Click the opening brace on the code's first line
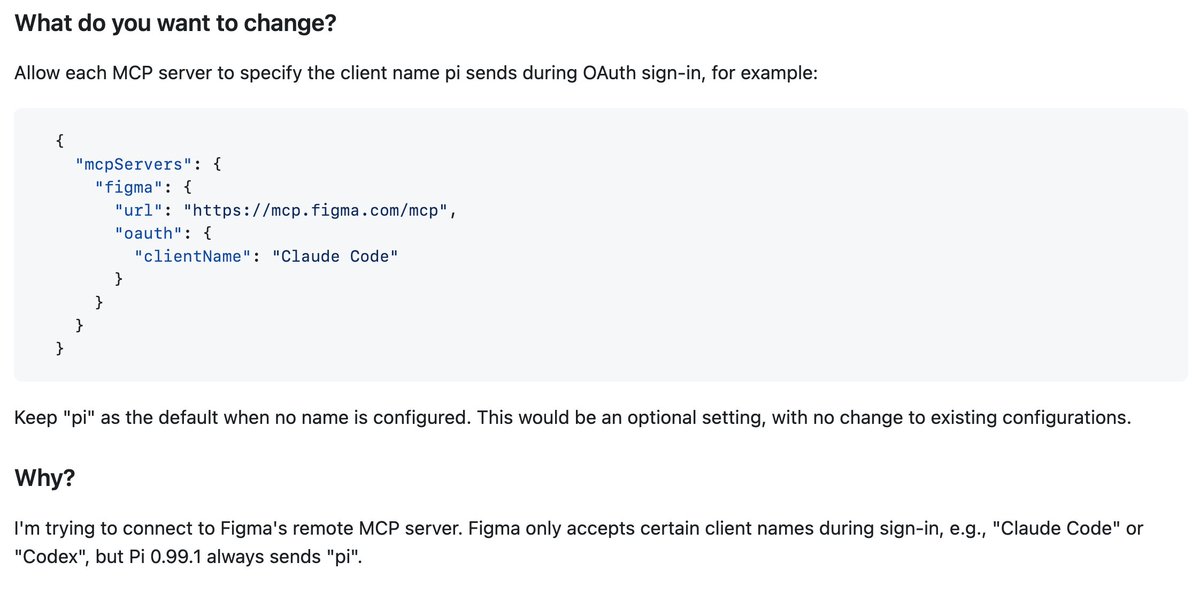 coord(61,141)
